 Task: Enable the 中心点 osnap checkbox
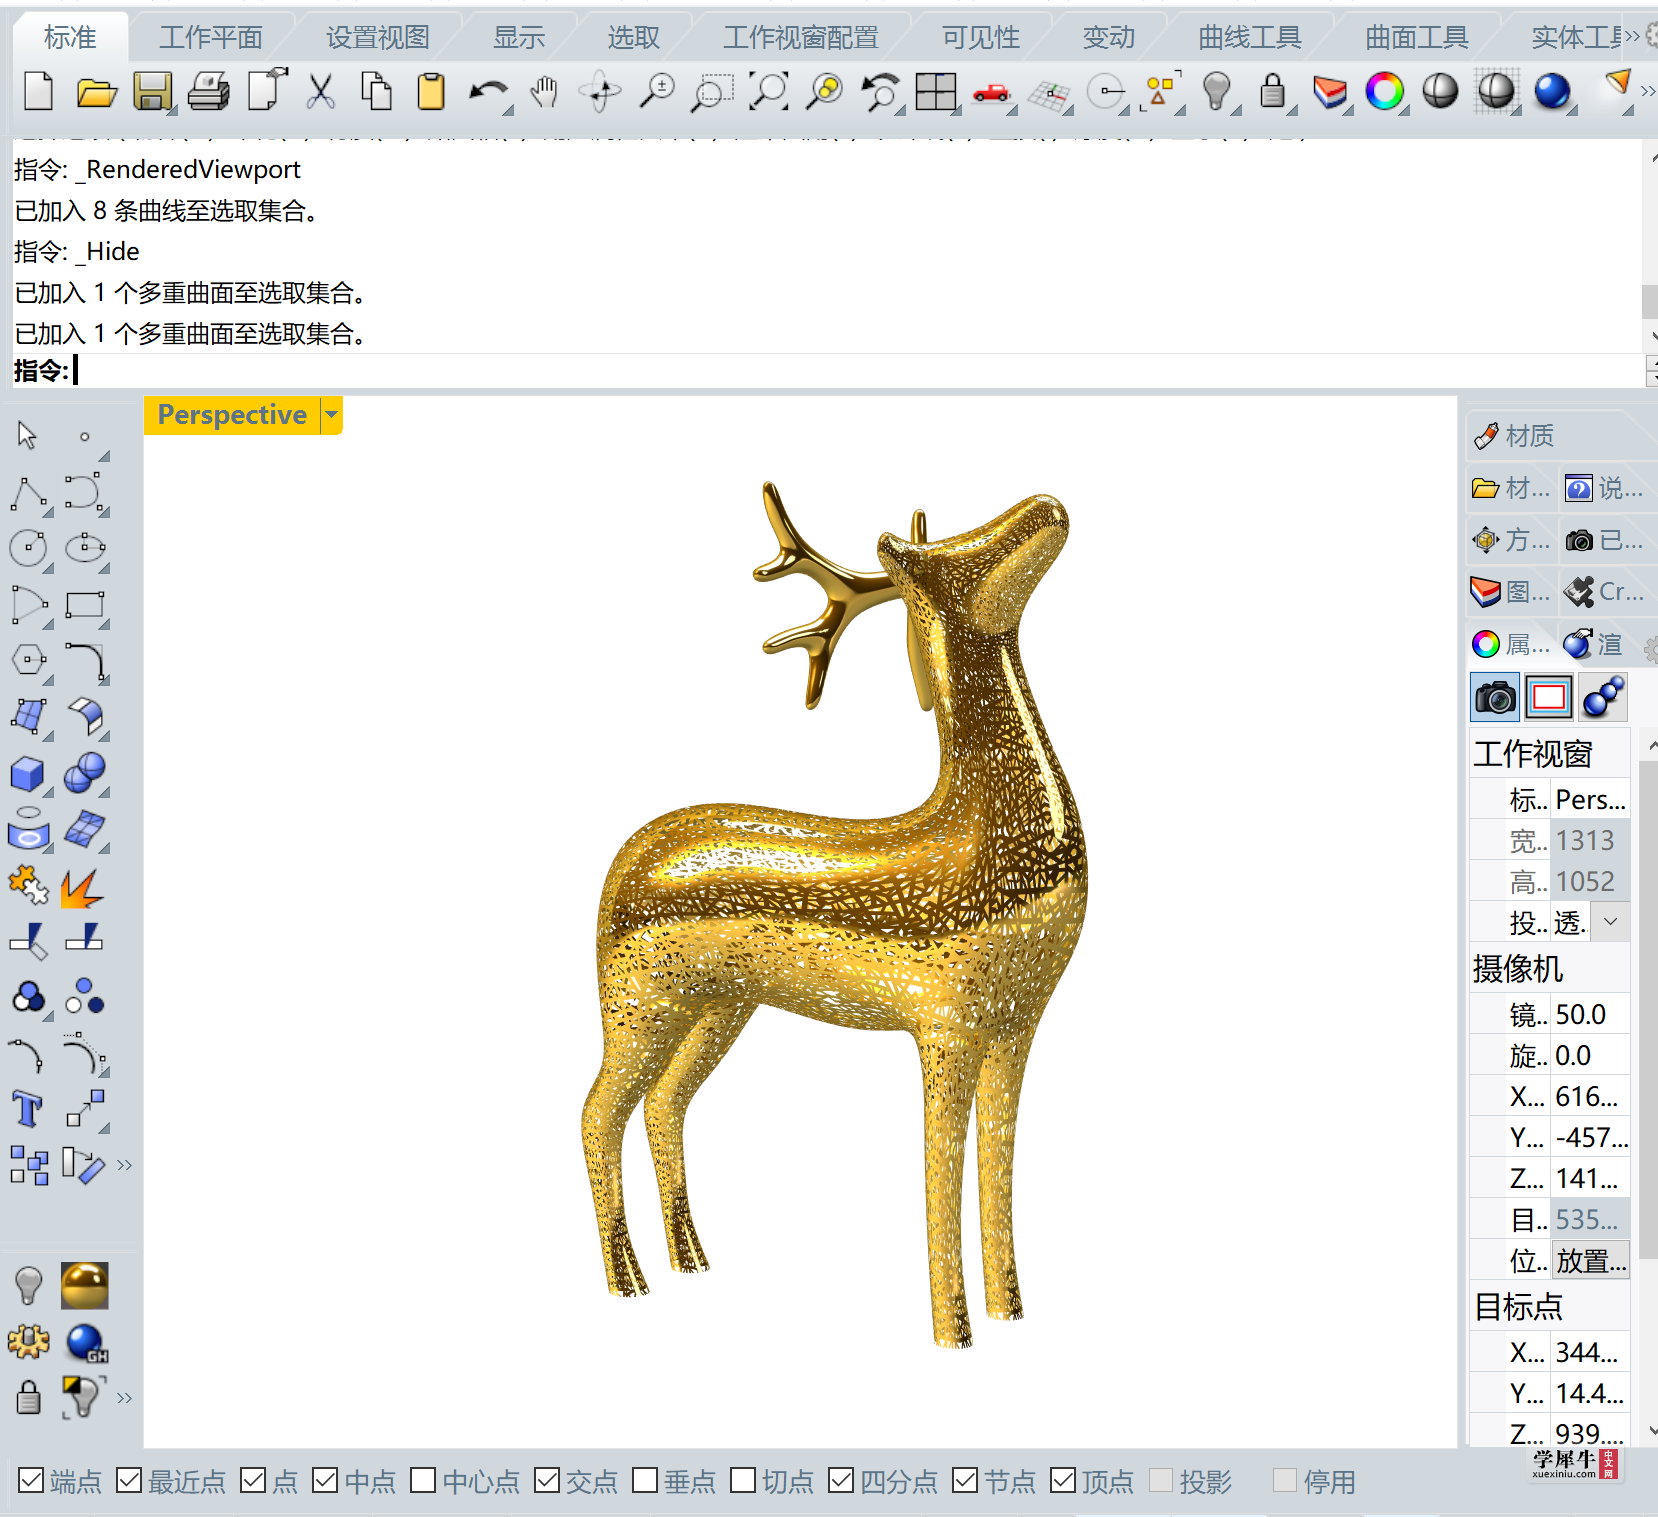tap(423, 1480)
